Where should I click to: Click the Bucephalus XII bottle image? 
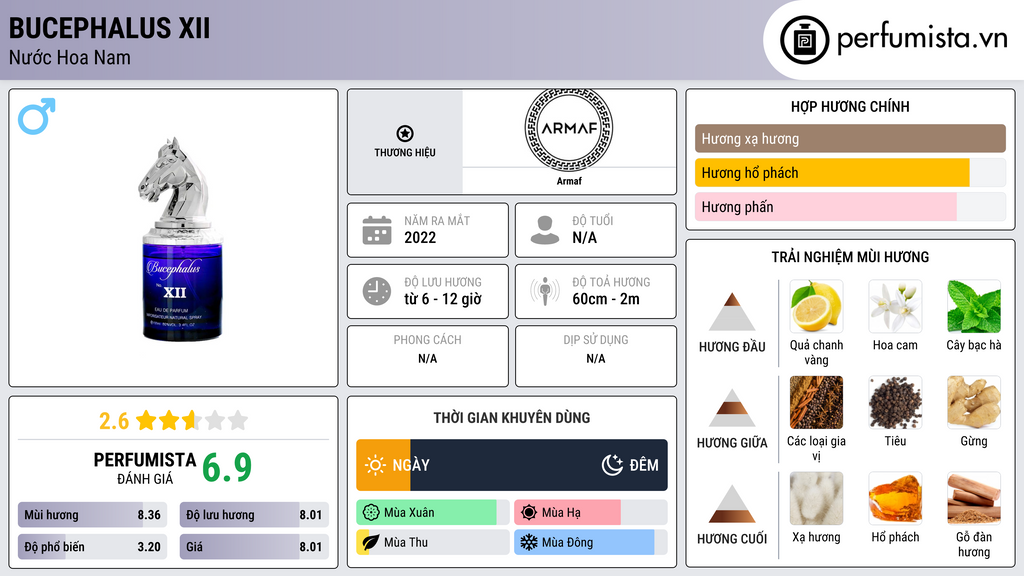tap(174, 240)
